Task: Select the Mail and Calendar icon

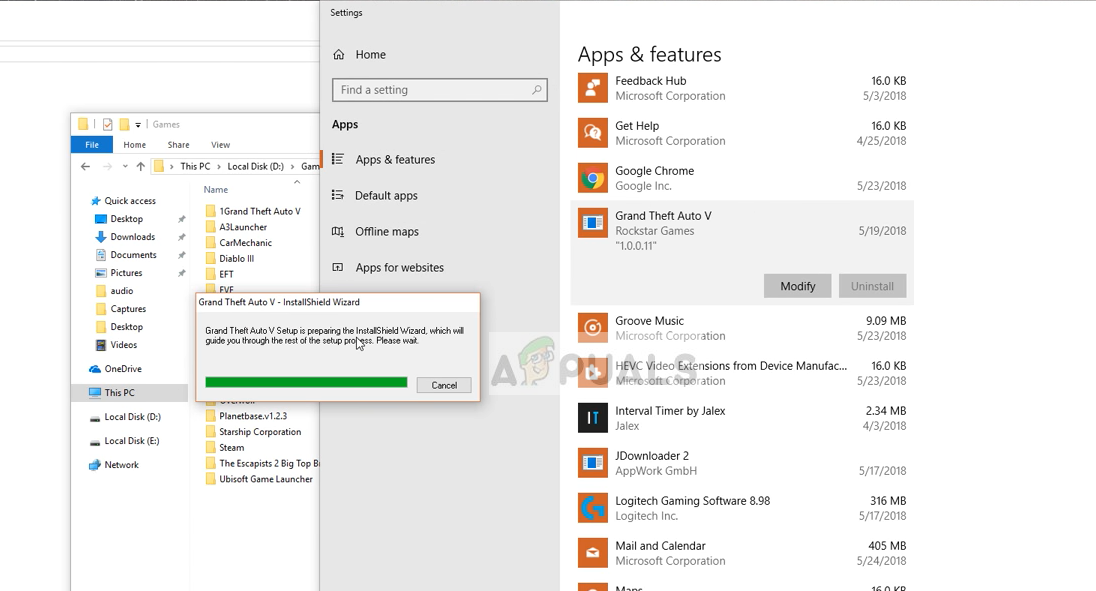Action: pos(593,553)
